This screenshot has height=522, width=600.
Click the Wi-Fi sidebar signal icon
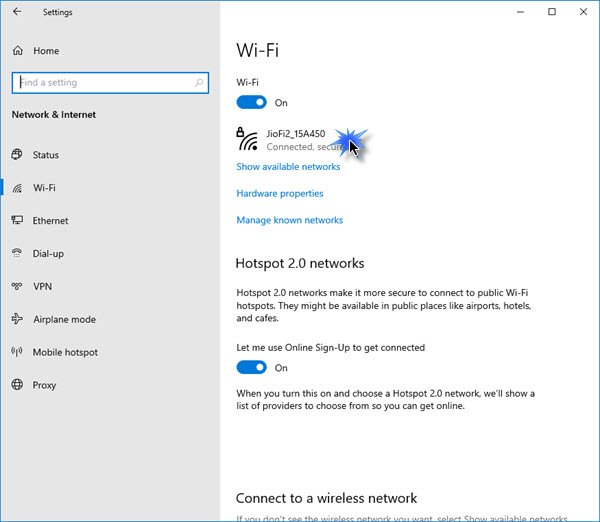tap(17, 188)
